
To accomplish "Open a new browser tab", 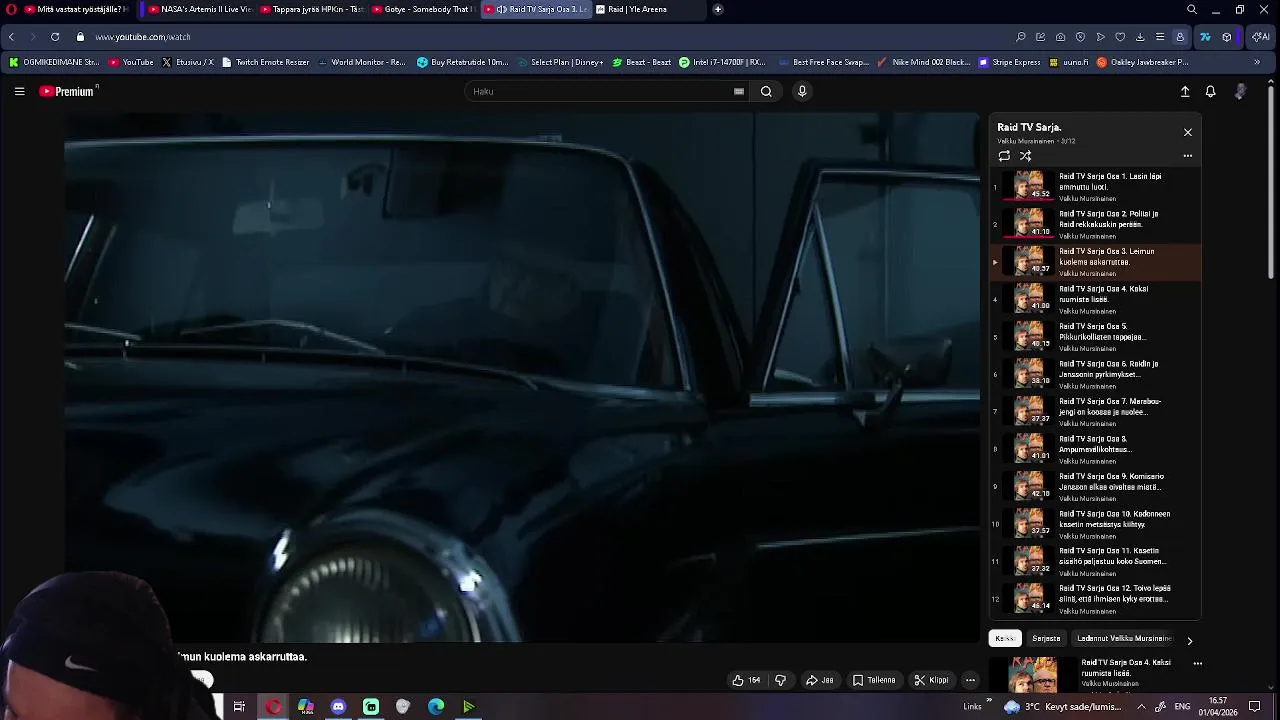I will [x=718, y=9].
